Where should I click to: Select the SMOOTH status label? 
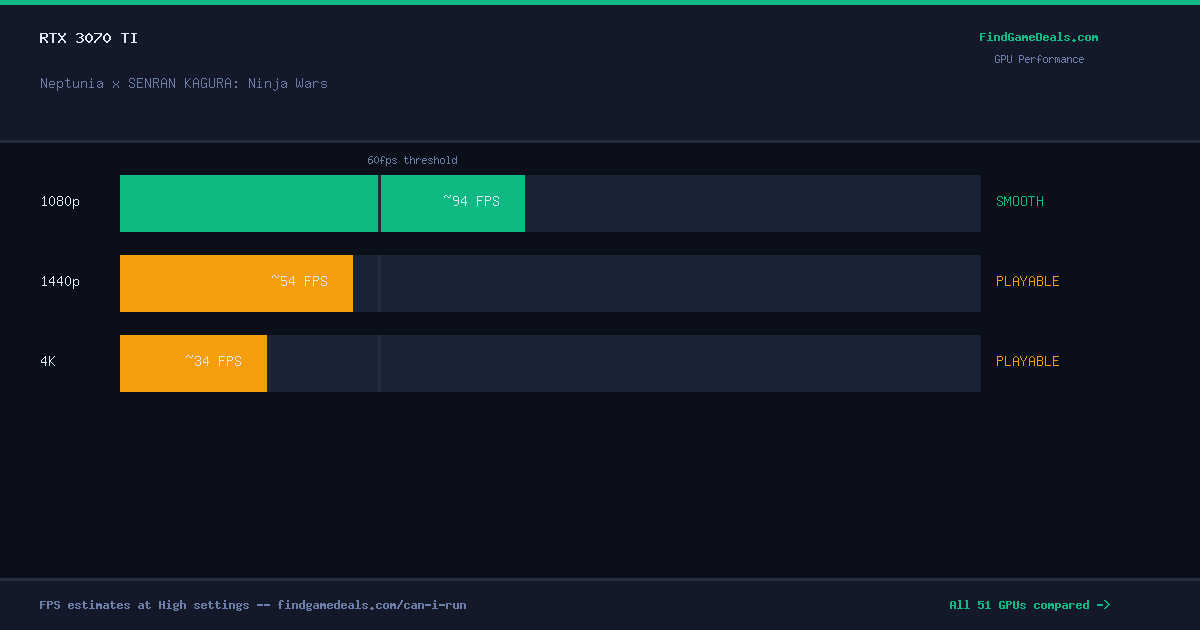[x=1020, y=201]
